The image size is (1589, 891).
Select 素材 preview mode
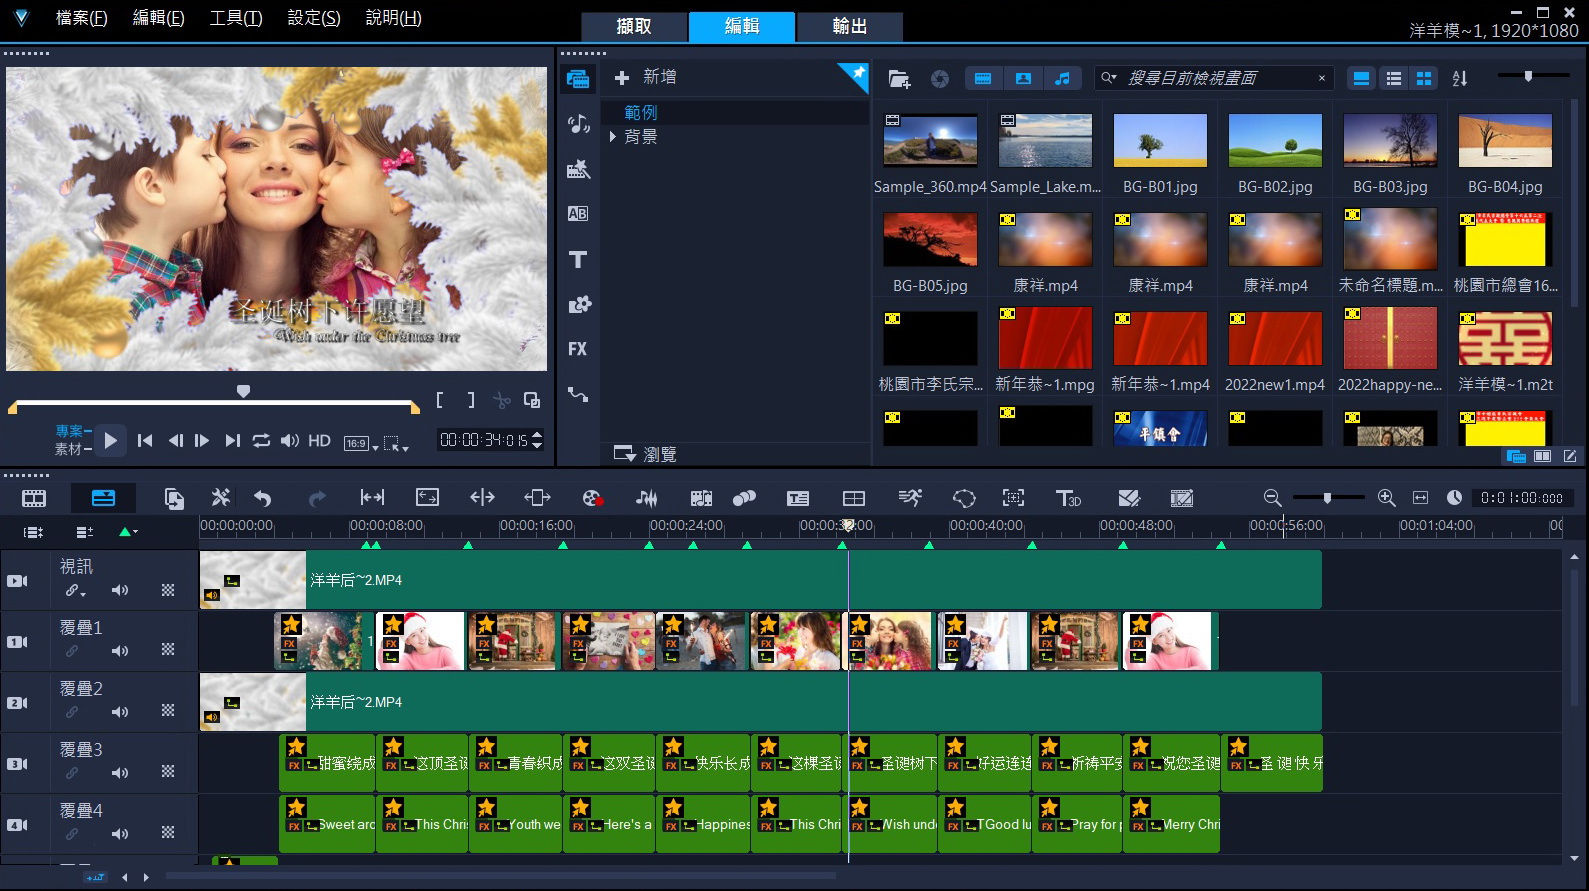coord(69,449)
